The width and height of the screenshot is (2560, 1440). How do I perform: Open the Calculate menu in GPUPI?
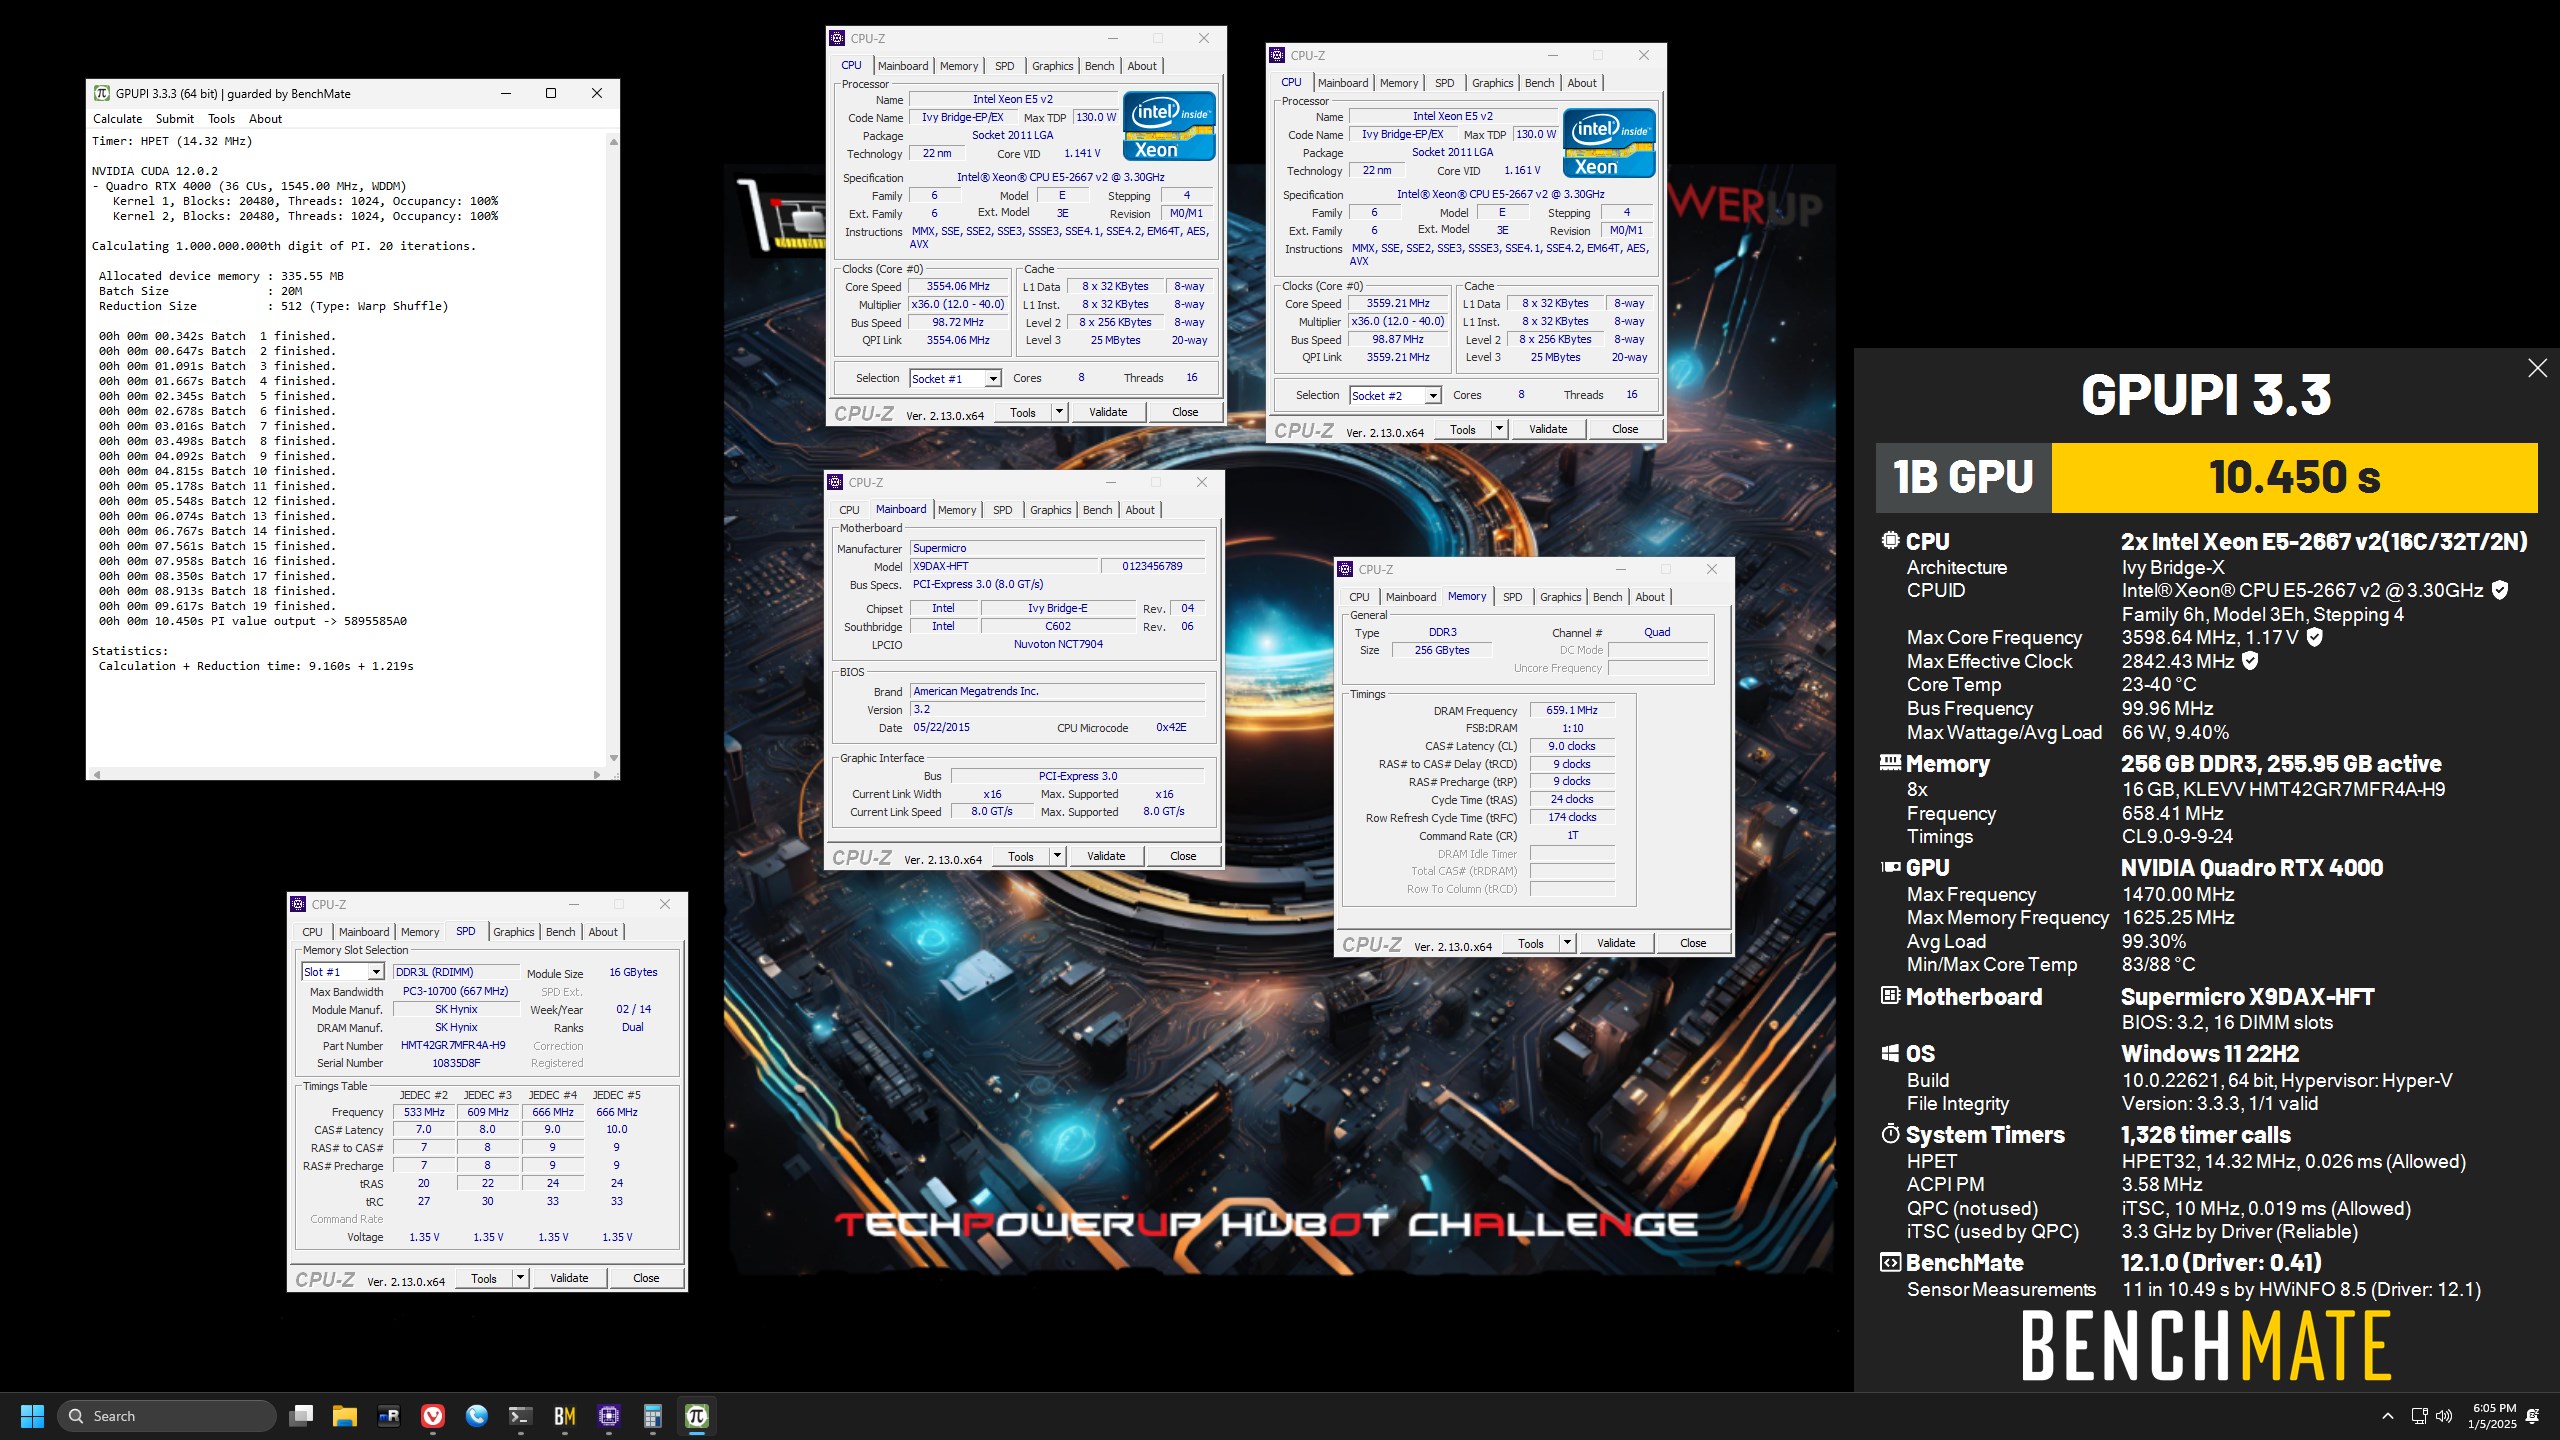(x=118, y=119)
